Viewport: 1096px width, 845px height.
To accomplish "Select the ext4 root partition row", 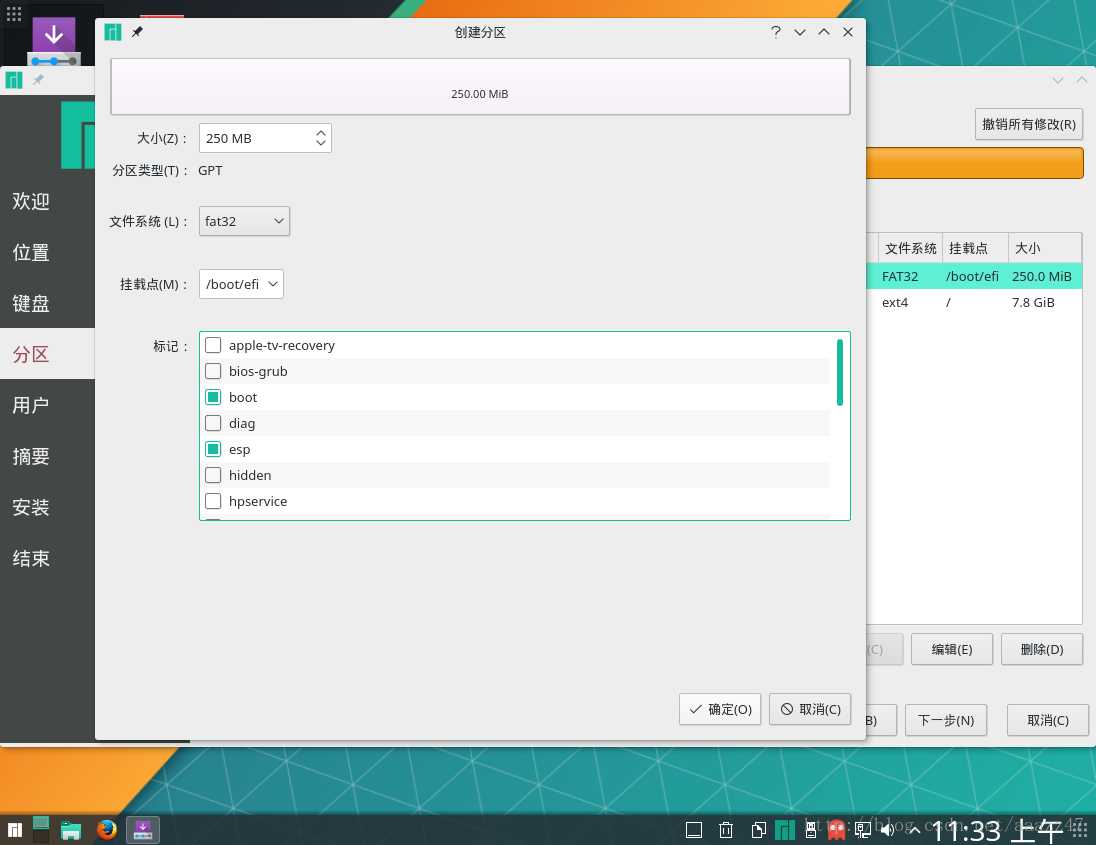I will pos(974,303).
